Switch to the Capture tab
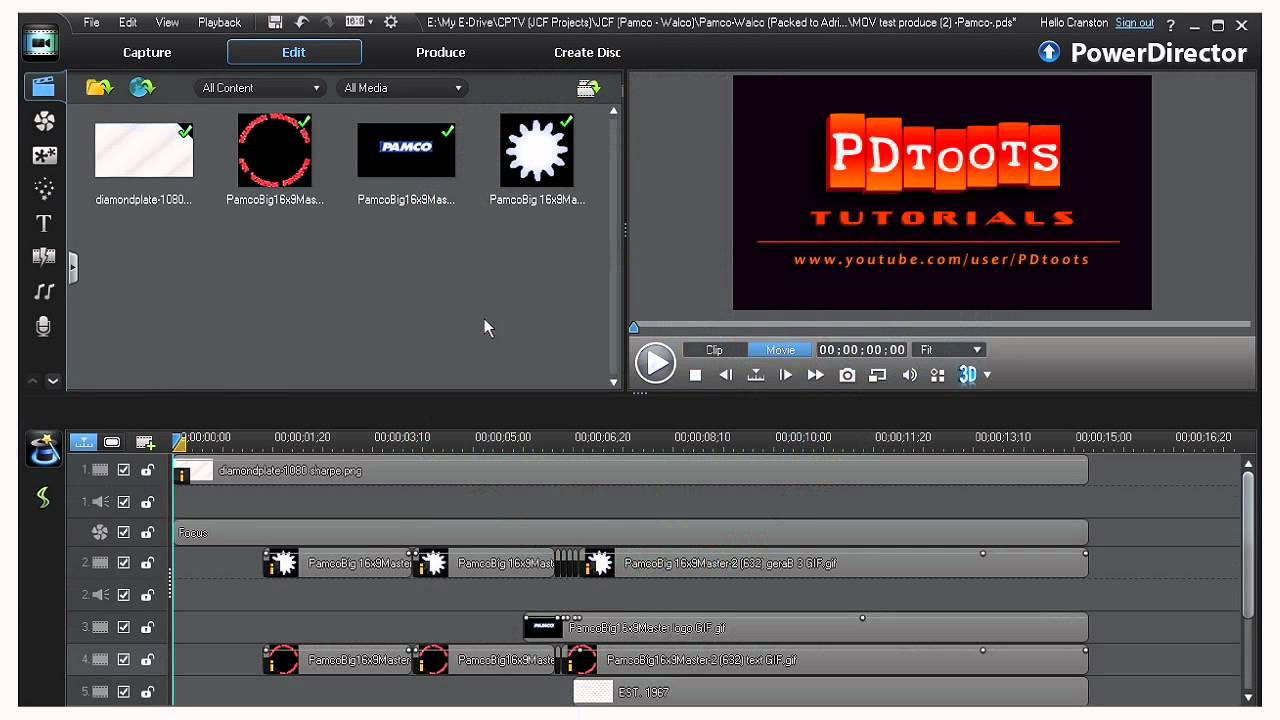1280x720 pixels. point(147,52)
